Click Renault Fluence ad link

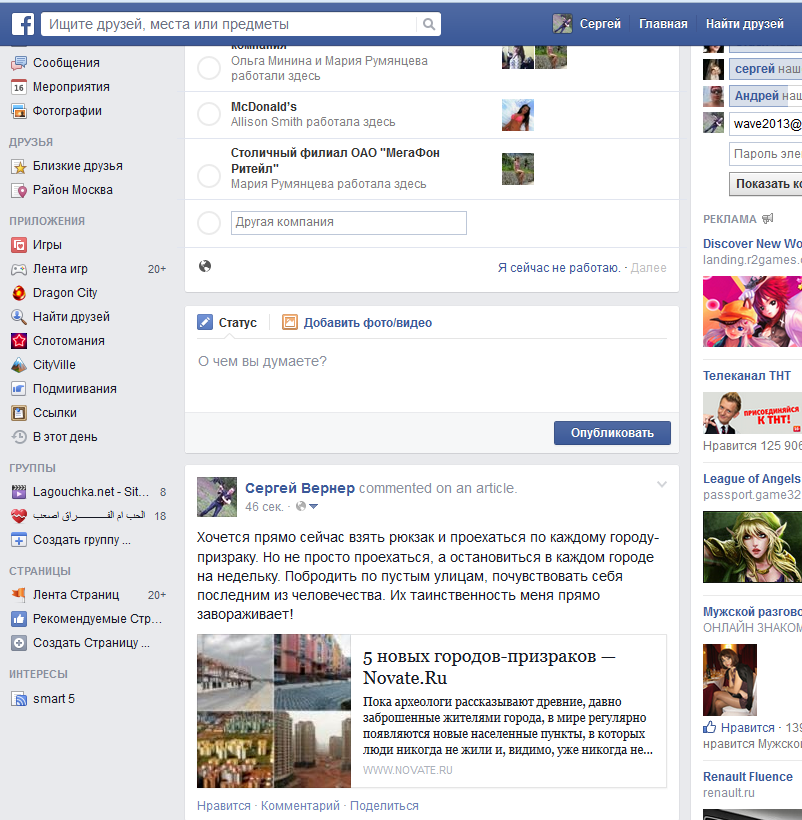pos(748,777)
